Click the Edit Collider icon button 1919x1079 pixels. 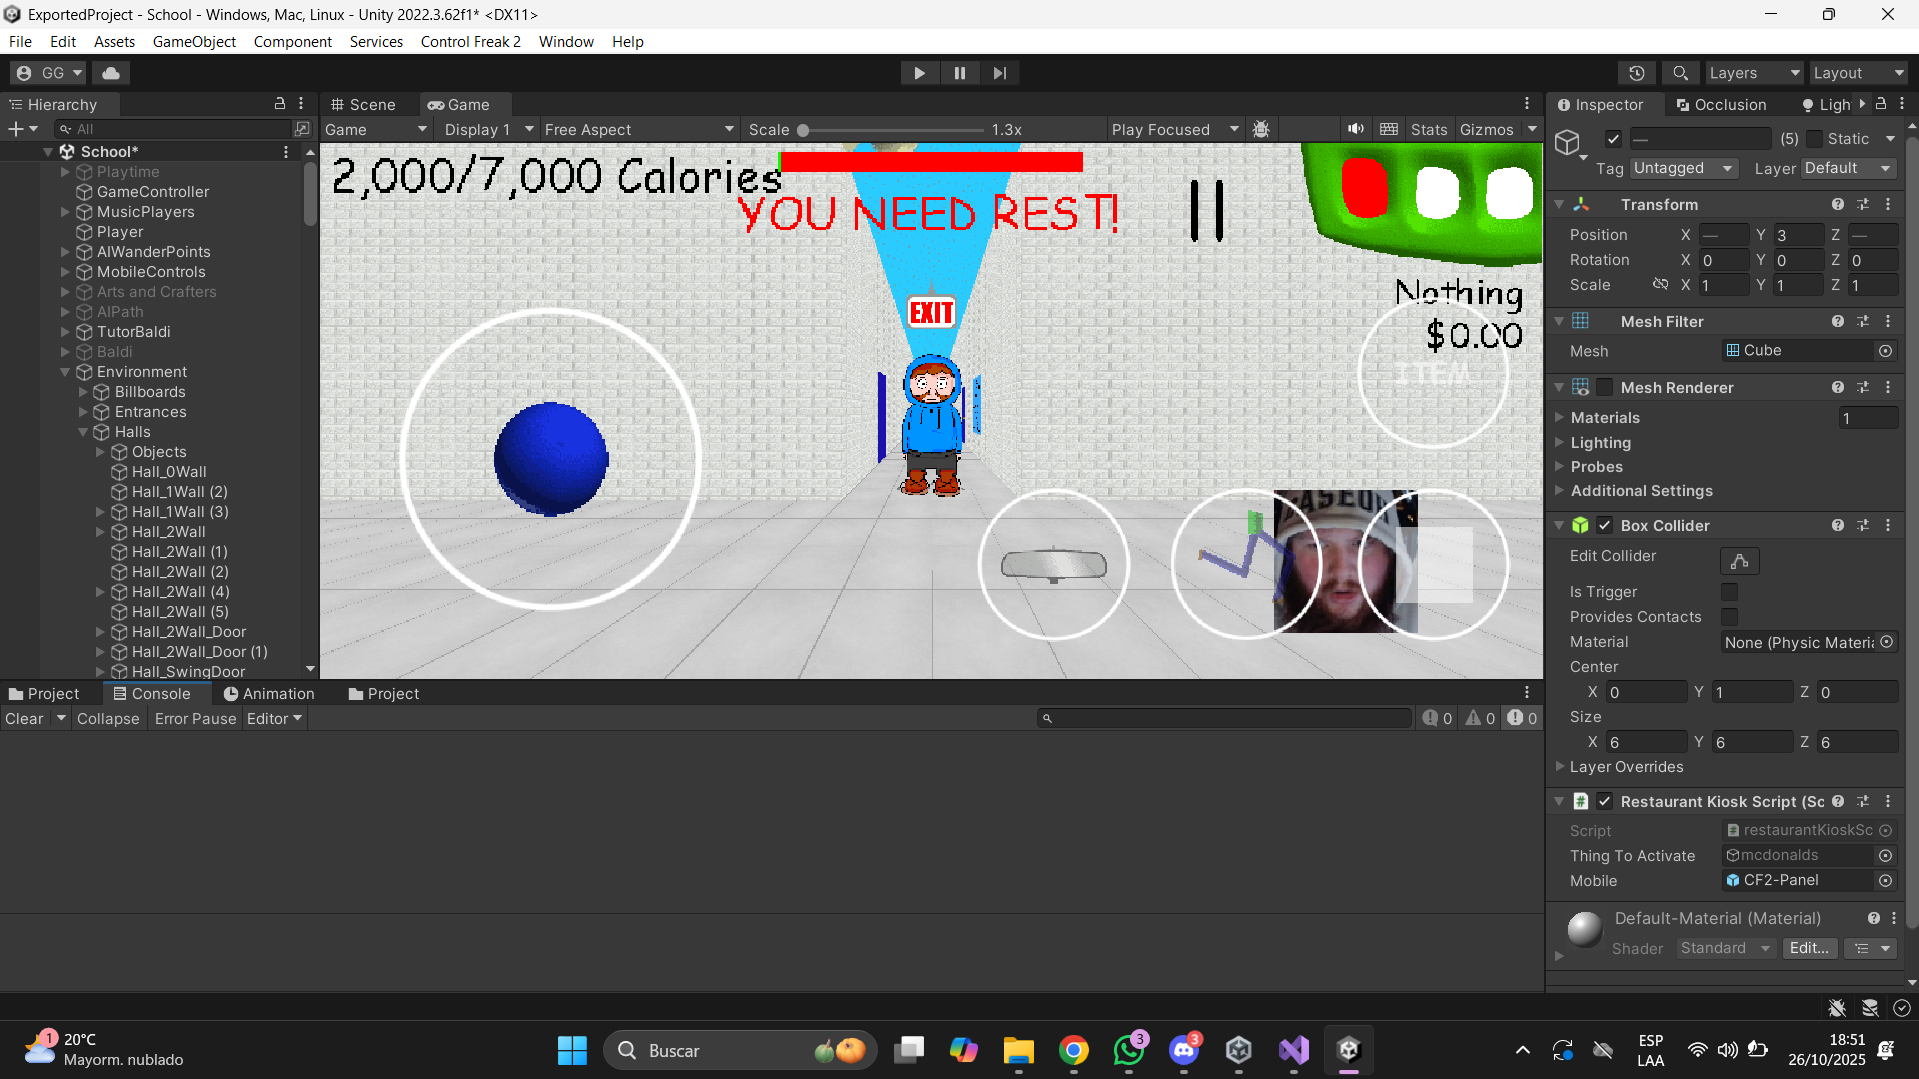(1739, 560)
